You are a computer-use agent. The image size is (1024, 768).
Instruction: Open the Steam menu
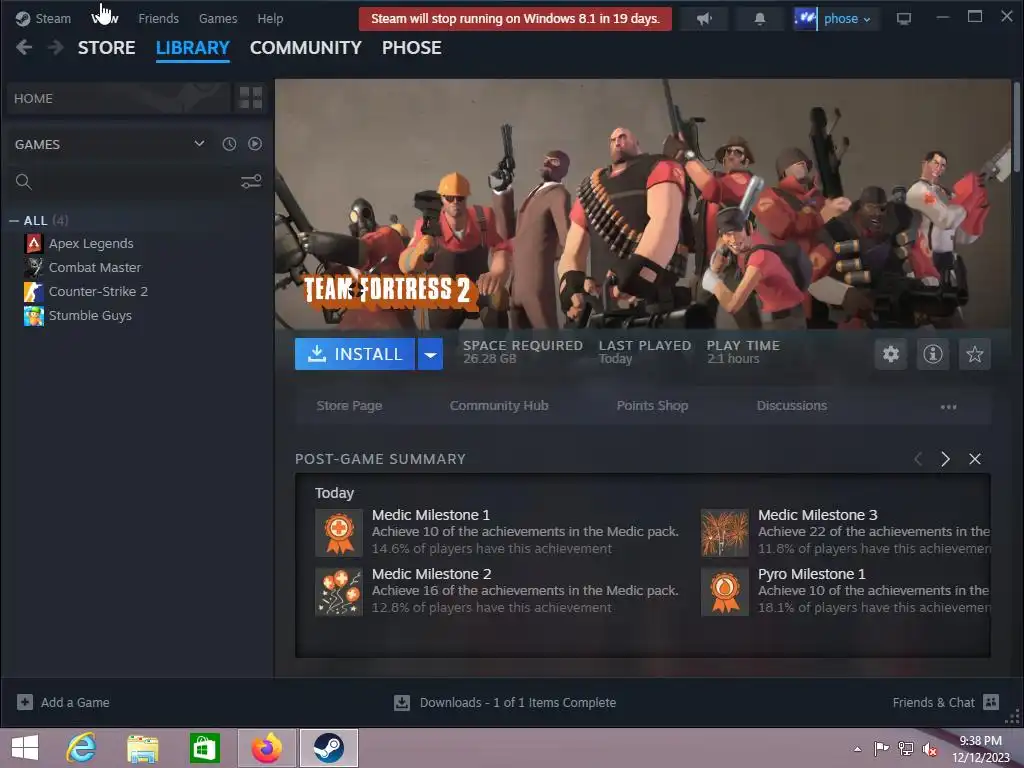tap(43, 18)
